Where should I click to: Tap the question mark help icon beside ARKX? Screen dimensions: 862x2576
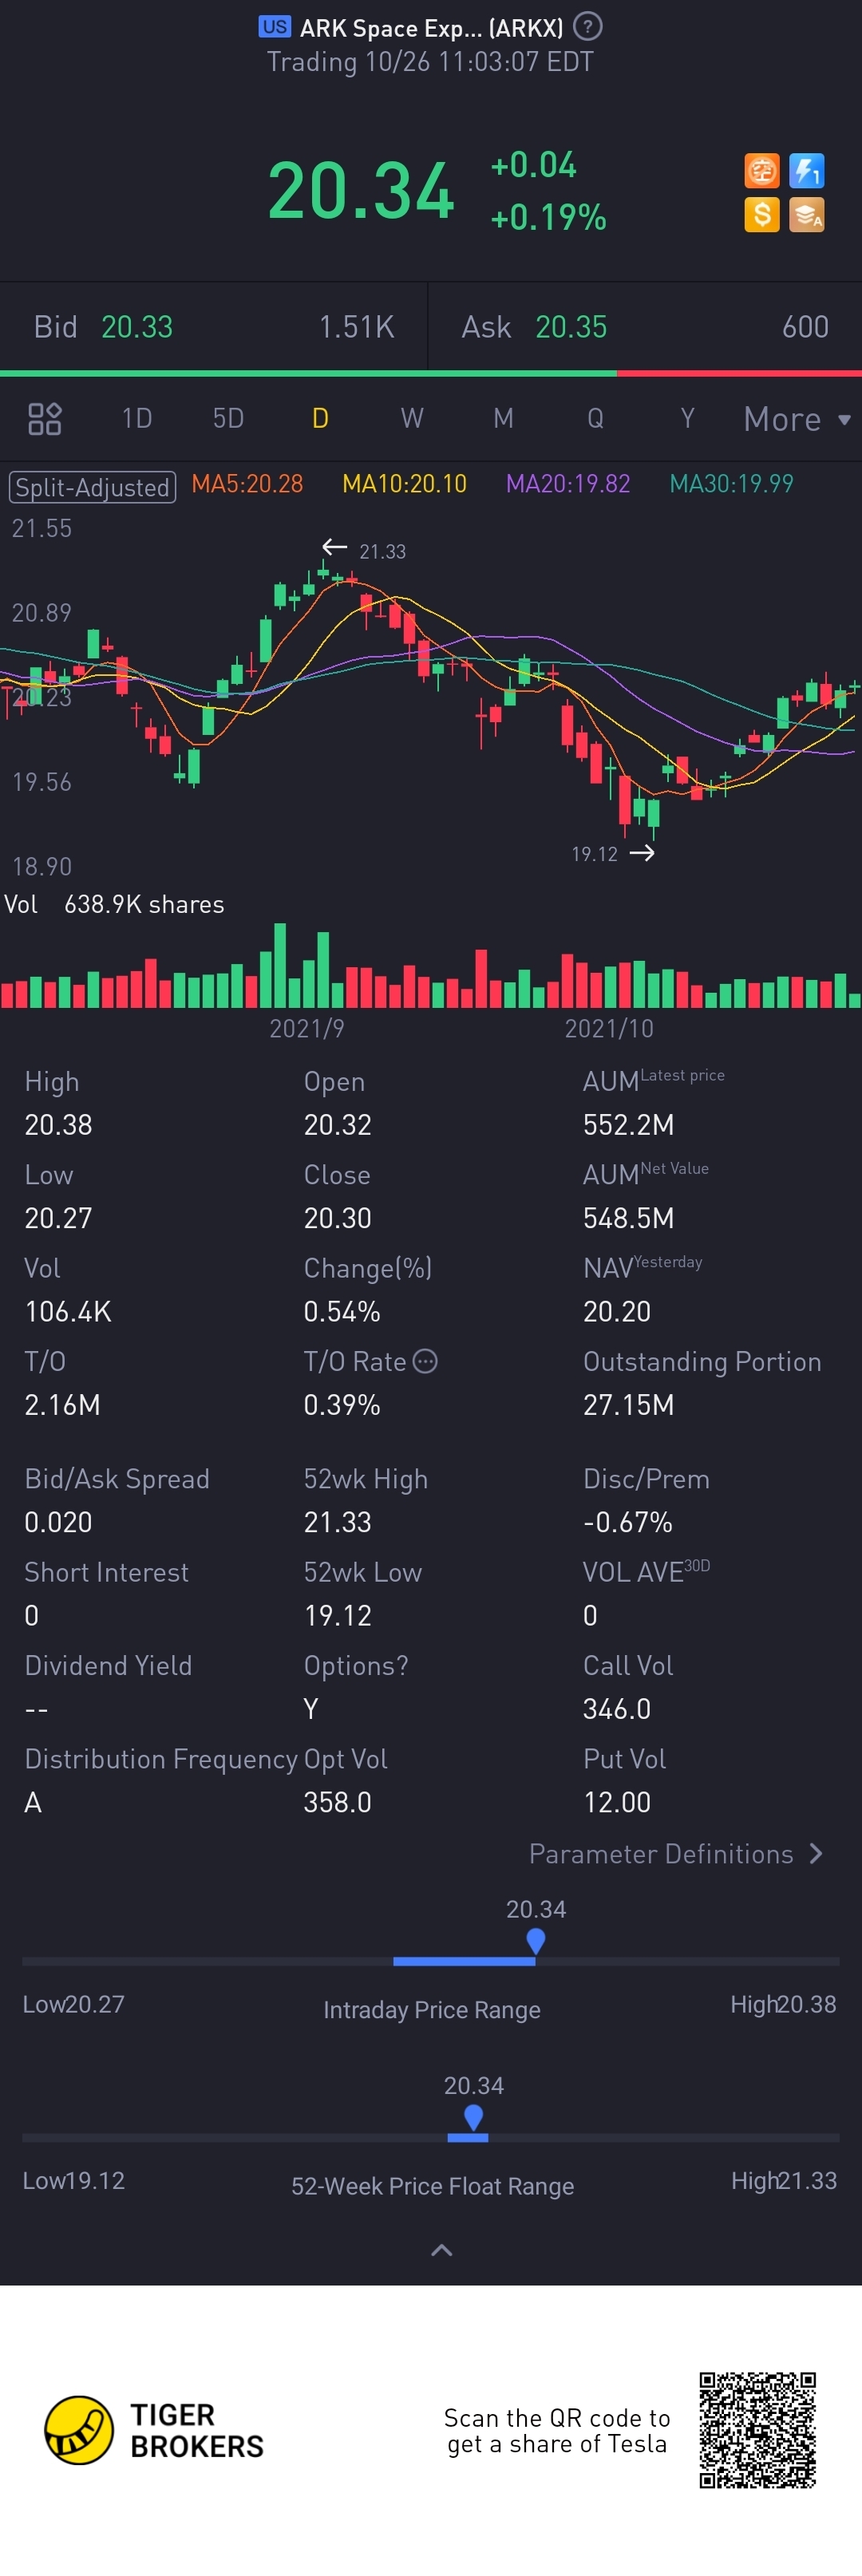pos(589,26)
